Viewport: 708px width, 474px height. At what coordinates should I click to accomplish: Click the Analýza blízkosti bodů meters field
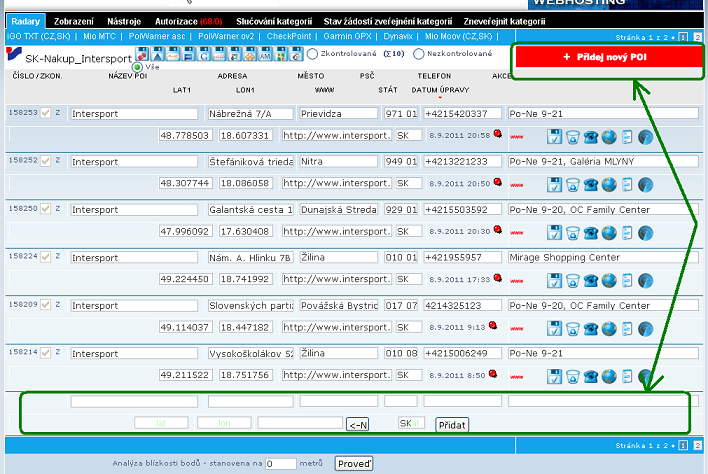tap(281, 464)
